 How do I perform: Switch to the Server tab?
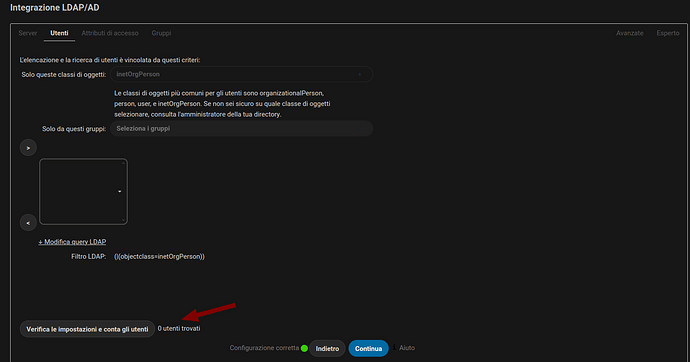coord(28,33)
